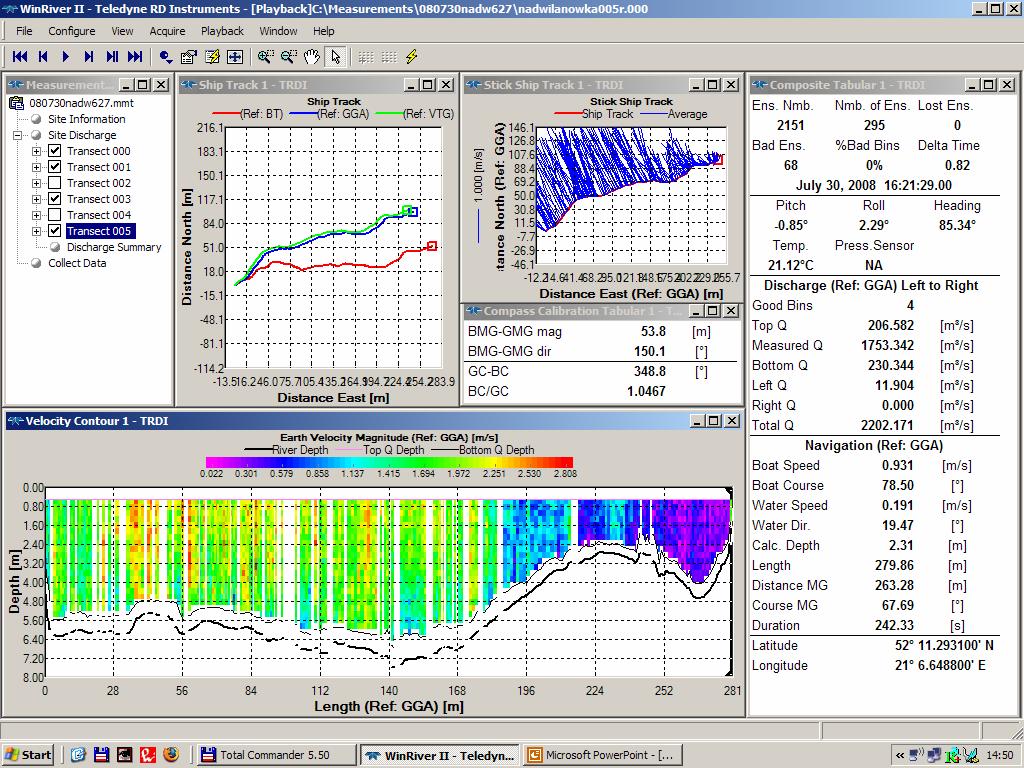The width and height of the screenshot is (1024, 768).
Task: Click the system clock showing 14:50
Action: pyautogui.click(x=999, y=756)
